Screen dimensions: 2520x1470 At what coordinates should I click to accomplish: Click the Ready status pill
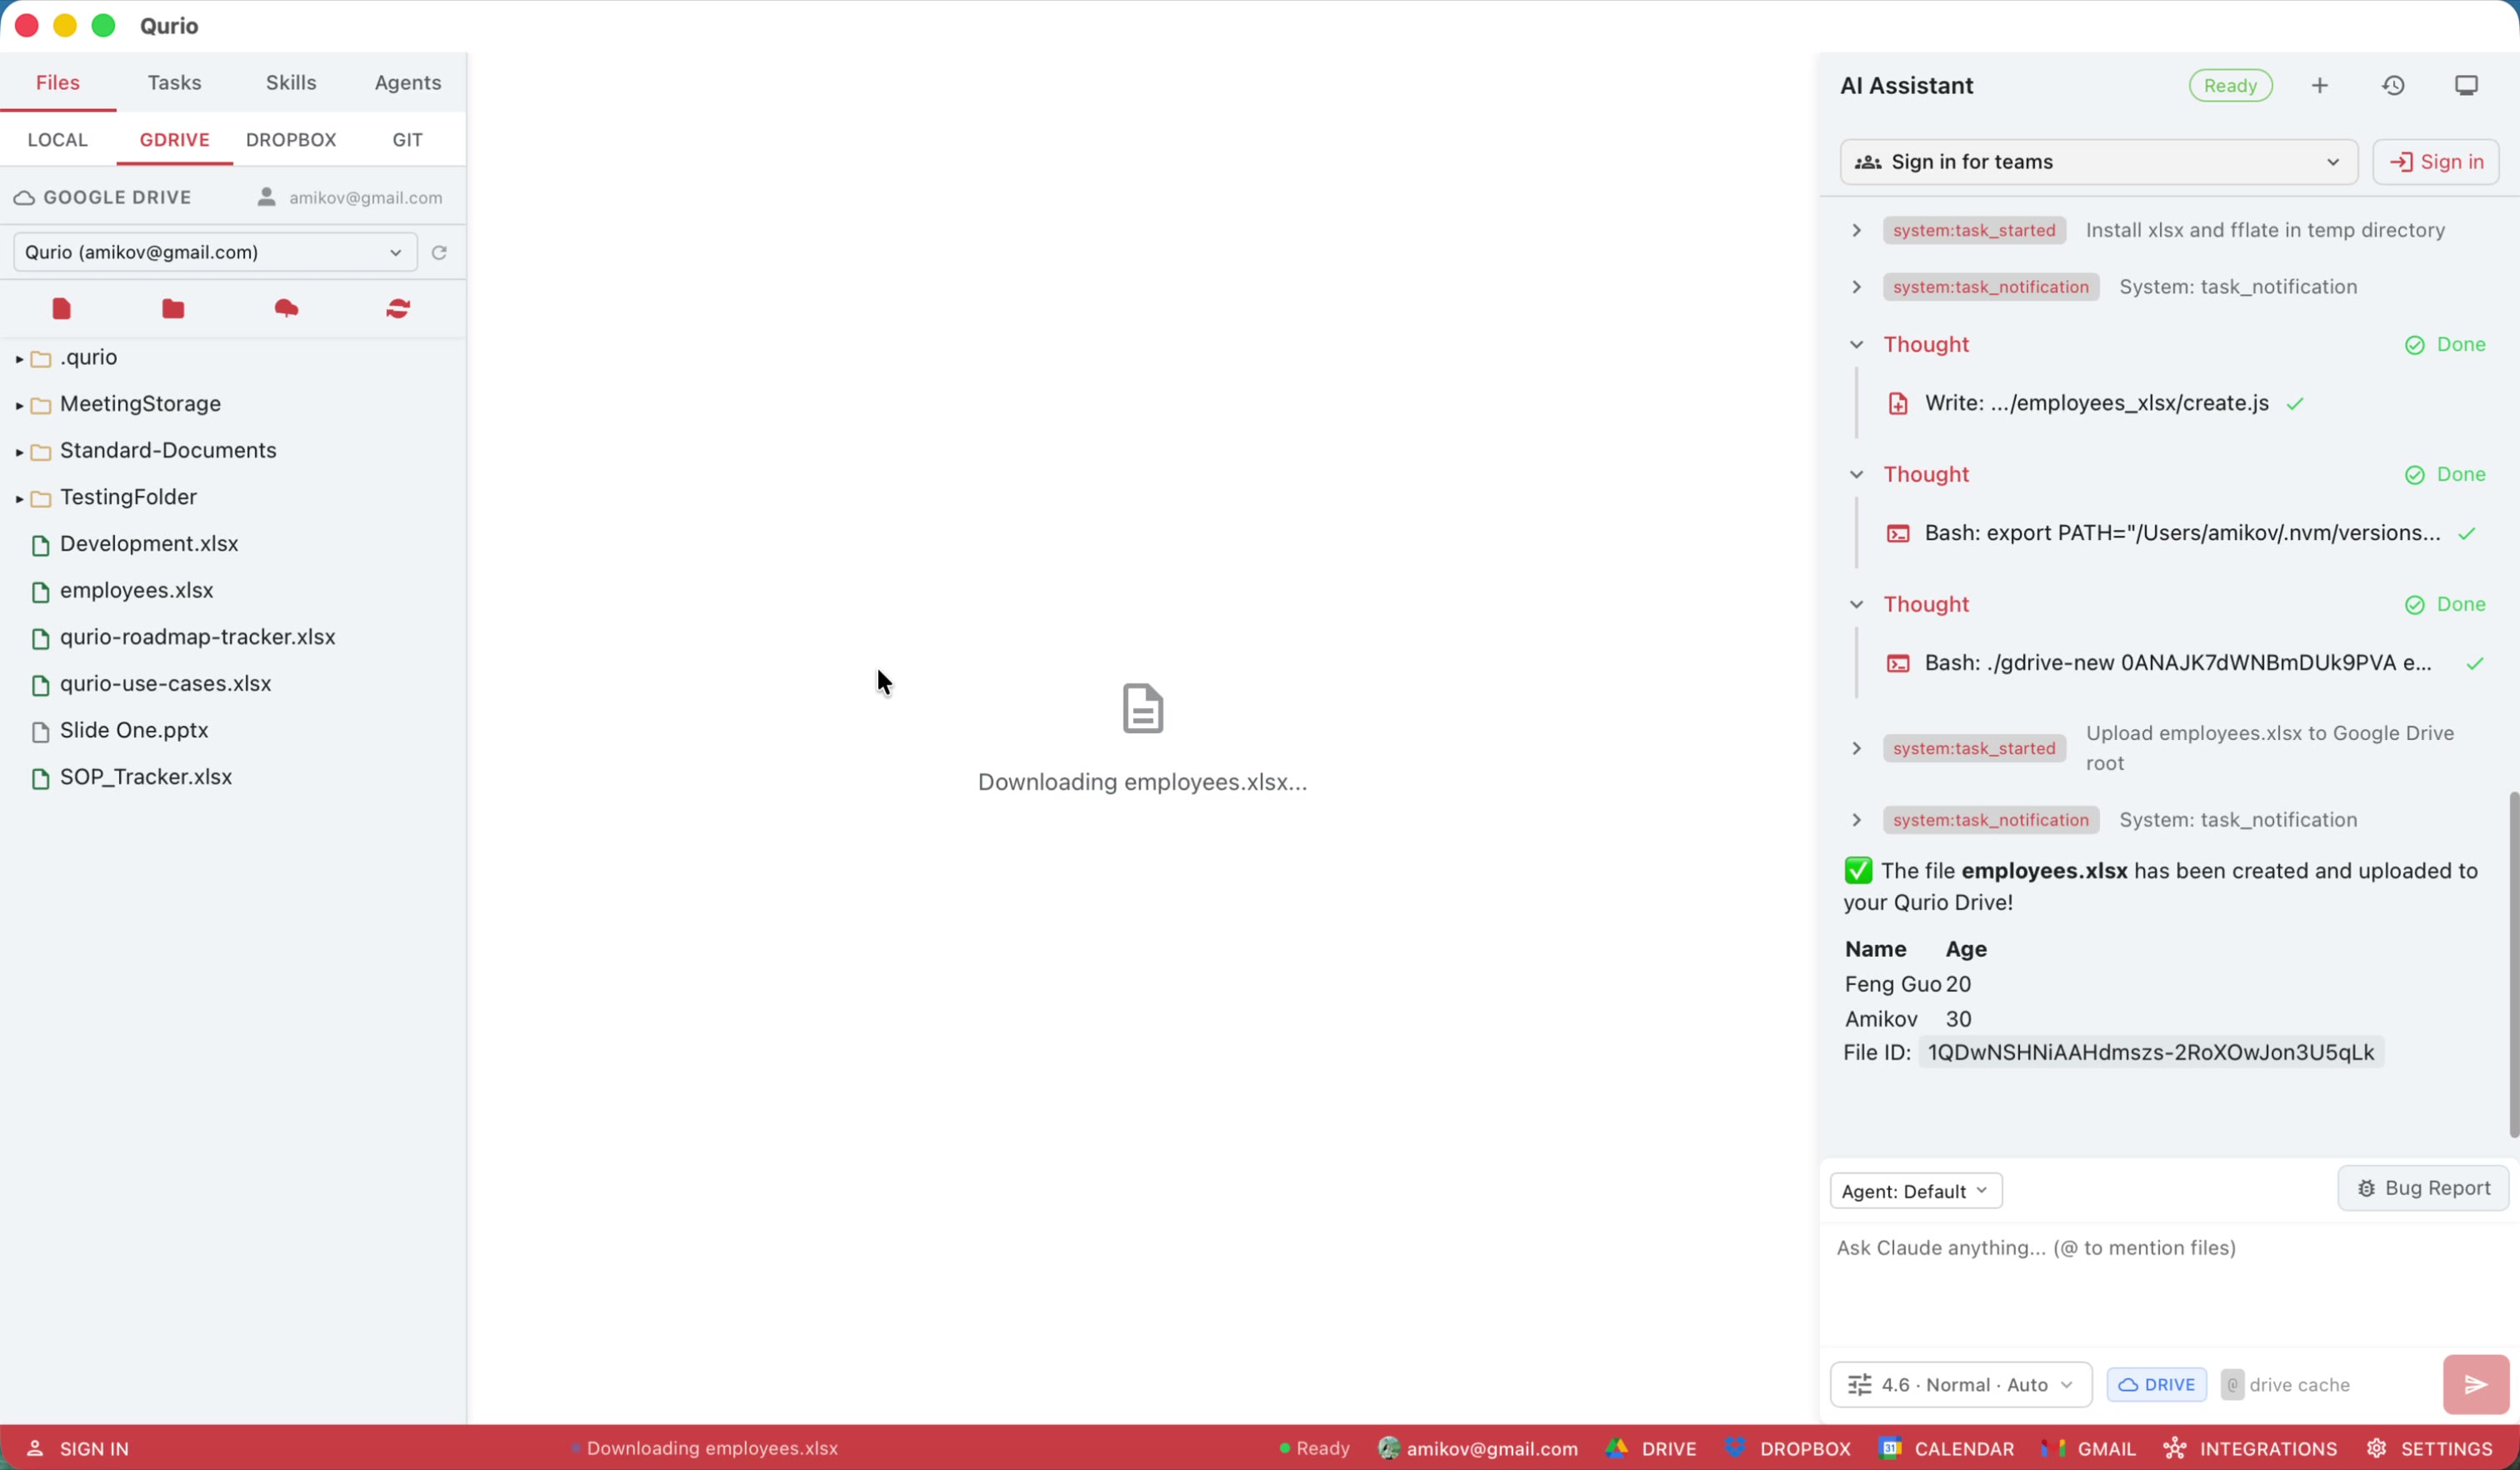[2231, 85]
